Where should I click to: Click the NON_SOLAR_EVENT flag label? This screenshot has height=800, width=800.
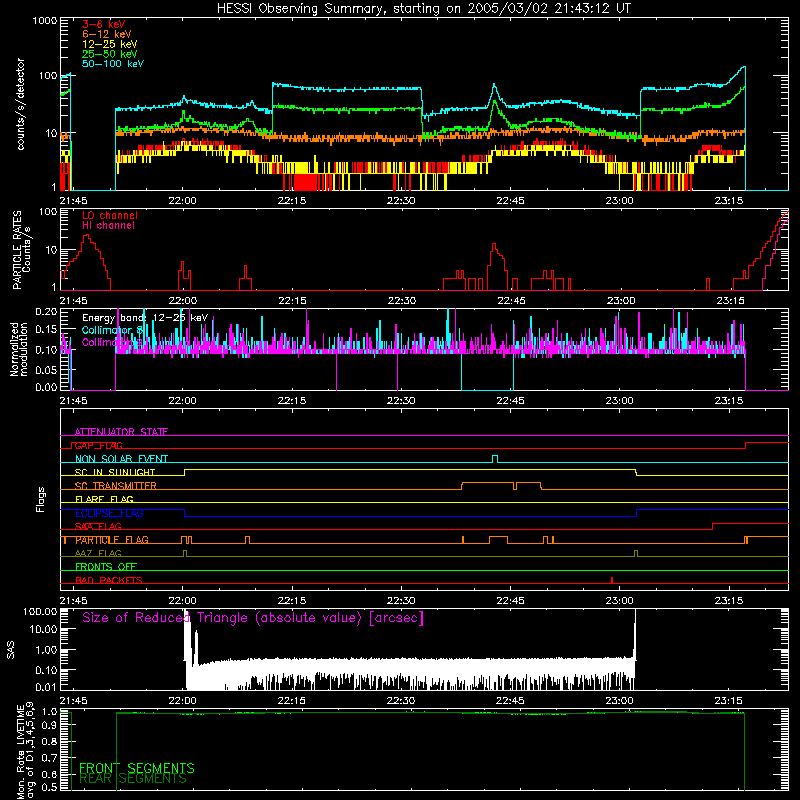click(x=121, y=459)
